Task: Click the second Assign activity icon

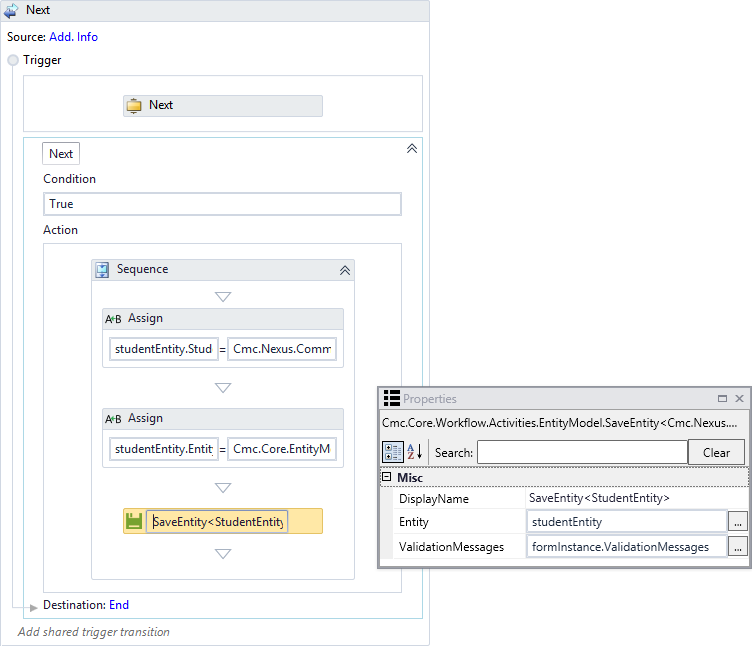Action: tap(113, 419)
